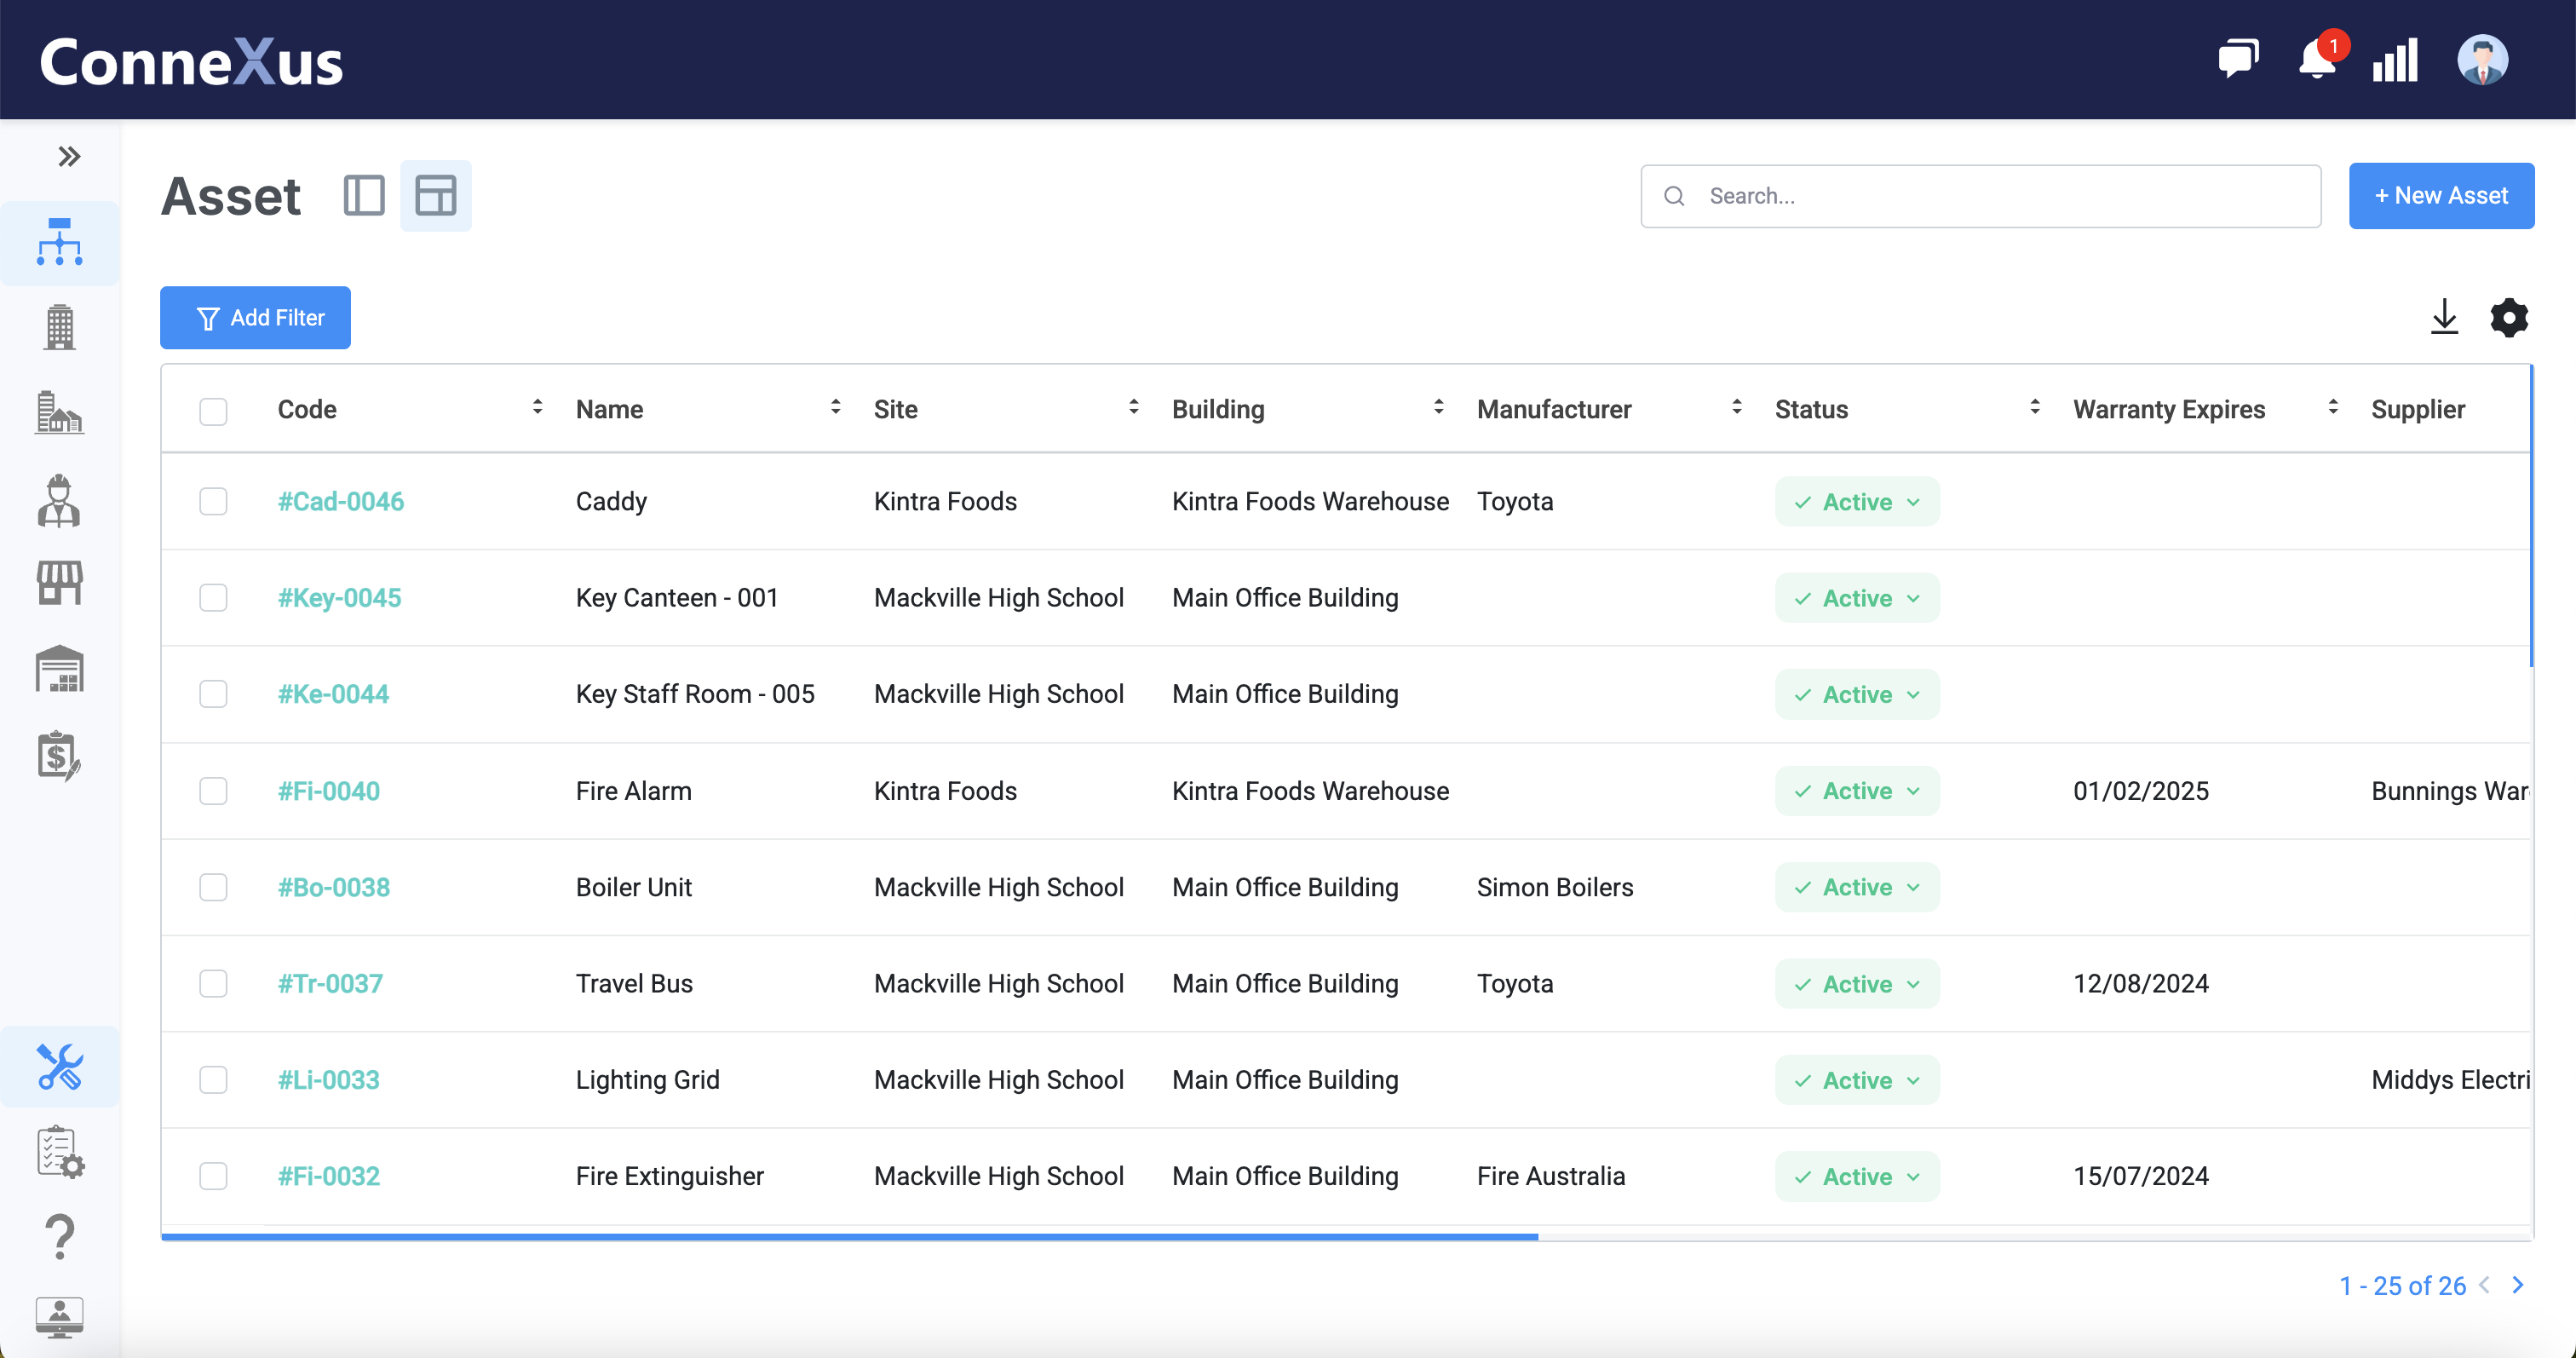Download the asset list export
2576x1358 pixels.
tap(2444, 317)
